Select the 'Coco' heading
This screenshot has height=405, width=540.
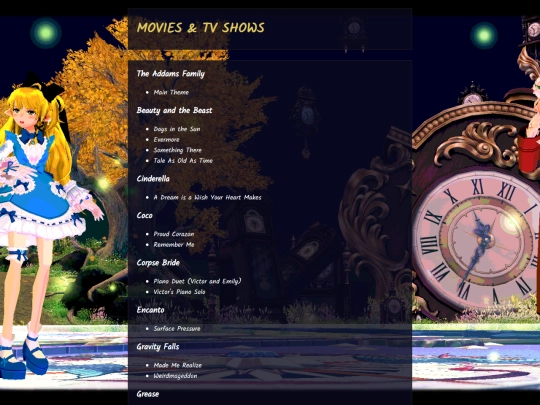pyautogui.click(x=145, y=216)
